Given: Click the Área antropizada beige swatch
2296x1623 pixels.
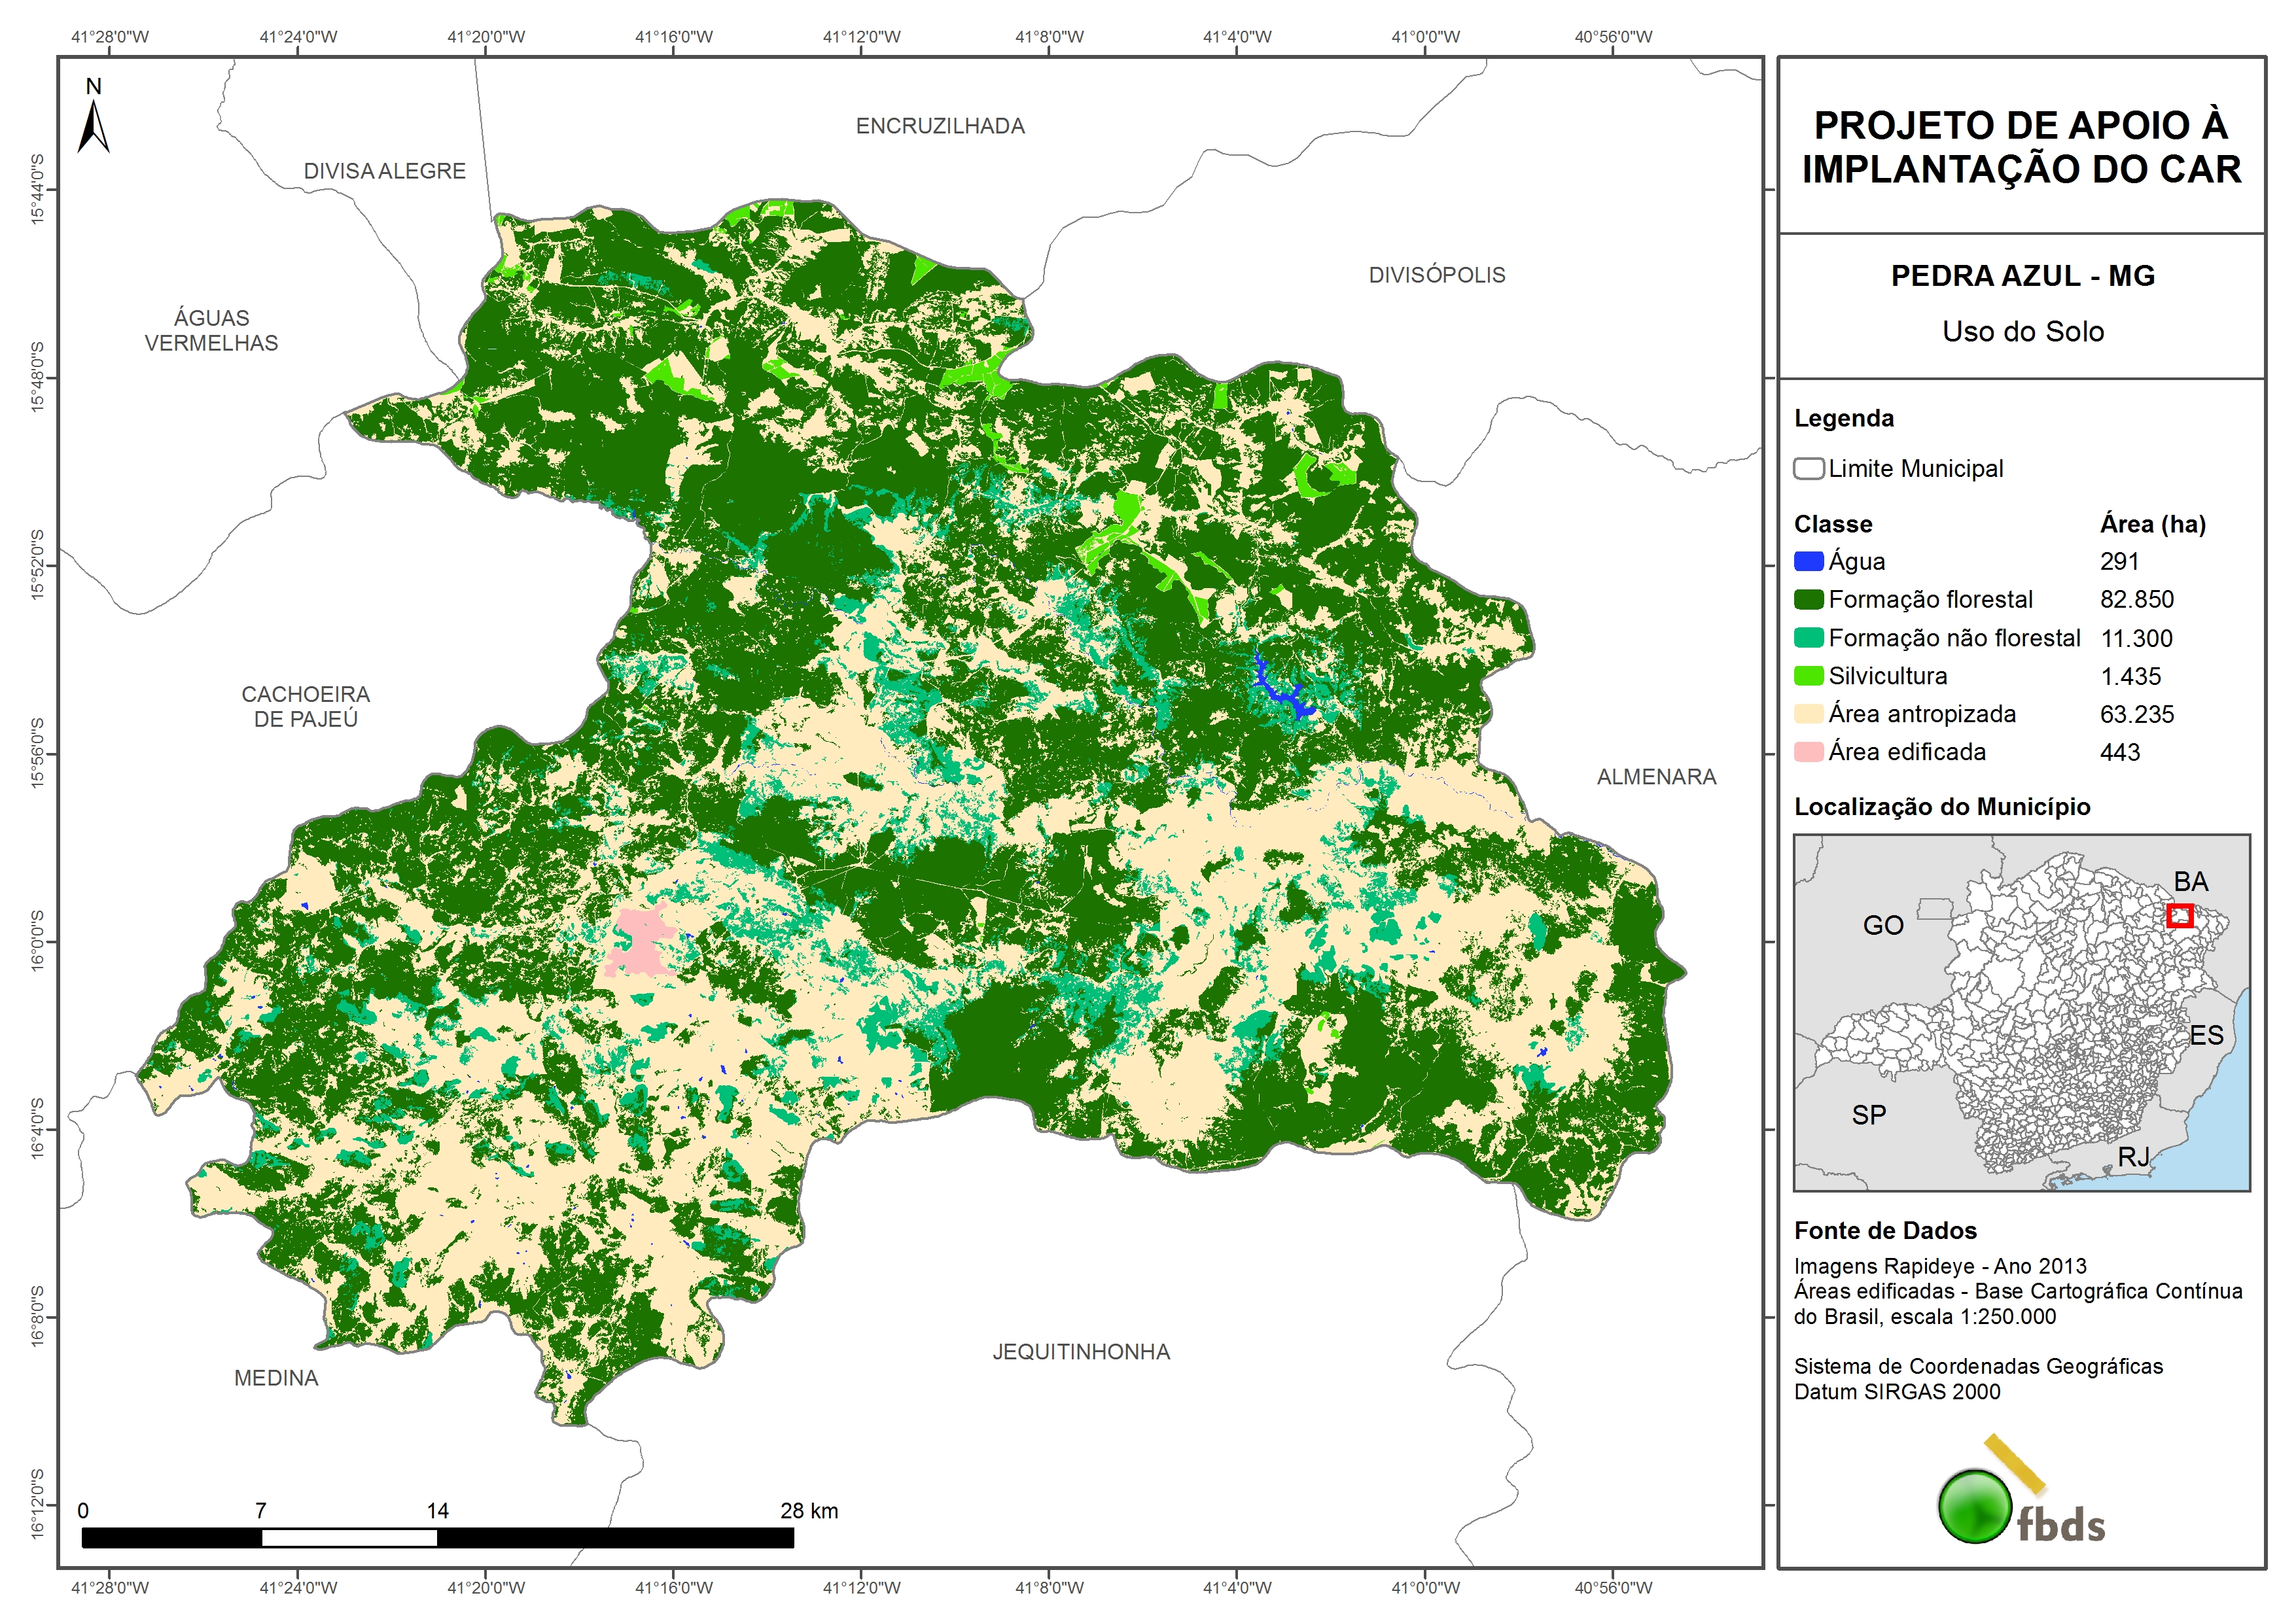Looking at the screenshot, I should click(1808, 714).
